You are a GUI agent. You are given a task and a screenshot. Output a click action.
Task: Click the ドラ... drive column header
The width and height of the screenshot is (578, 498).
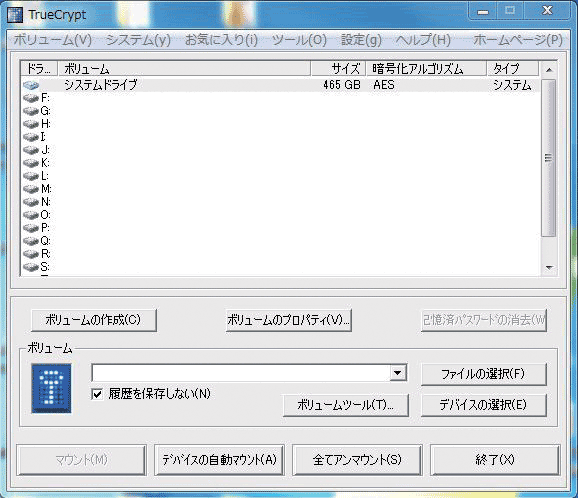(39, 69)
